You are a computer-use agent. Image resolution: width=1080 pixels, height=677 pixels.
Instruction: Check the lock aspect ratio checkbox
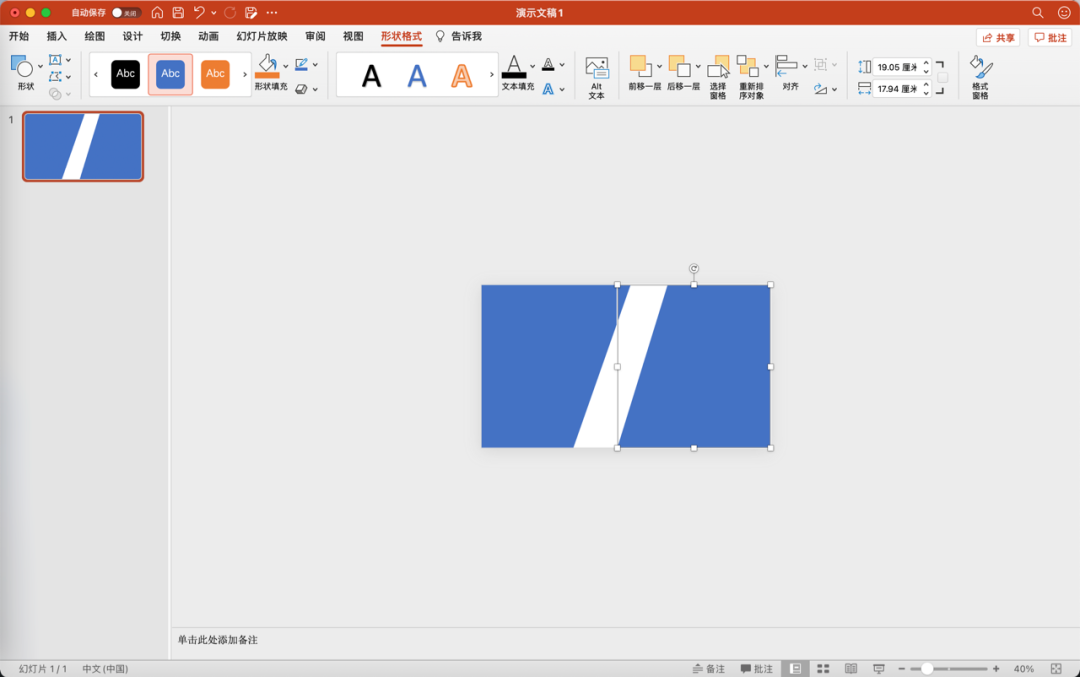pyautogui.click(x=942, y=77)
